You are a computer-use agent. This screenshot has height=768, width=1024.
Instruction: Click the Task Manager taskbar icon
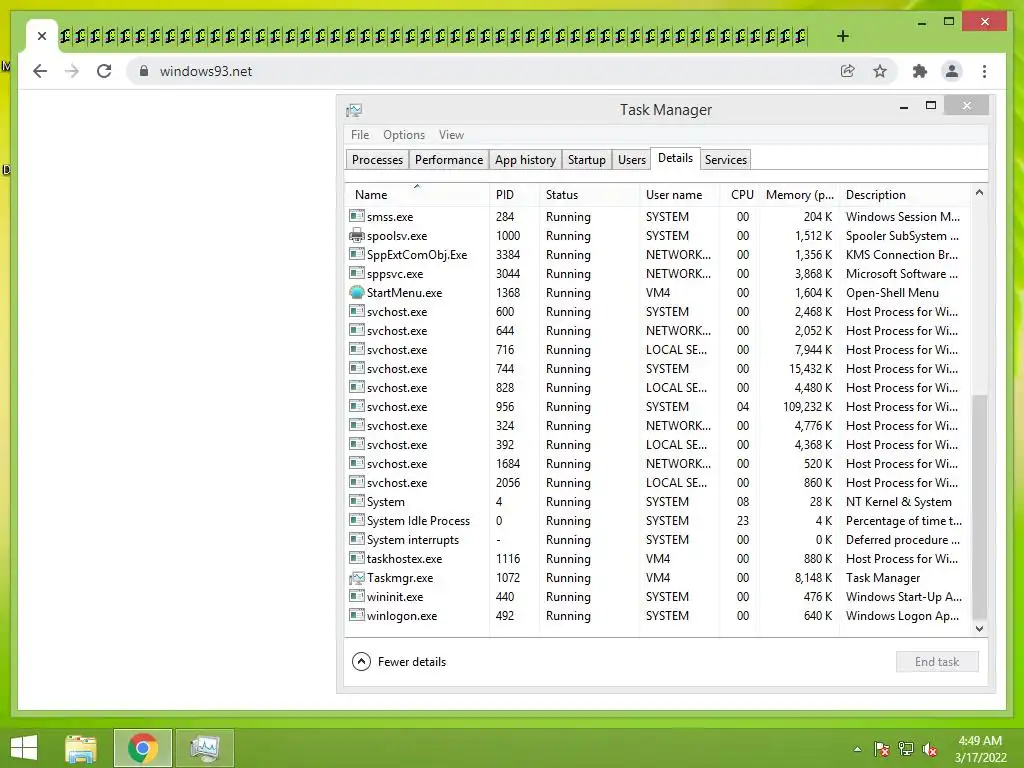[204, 748]
